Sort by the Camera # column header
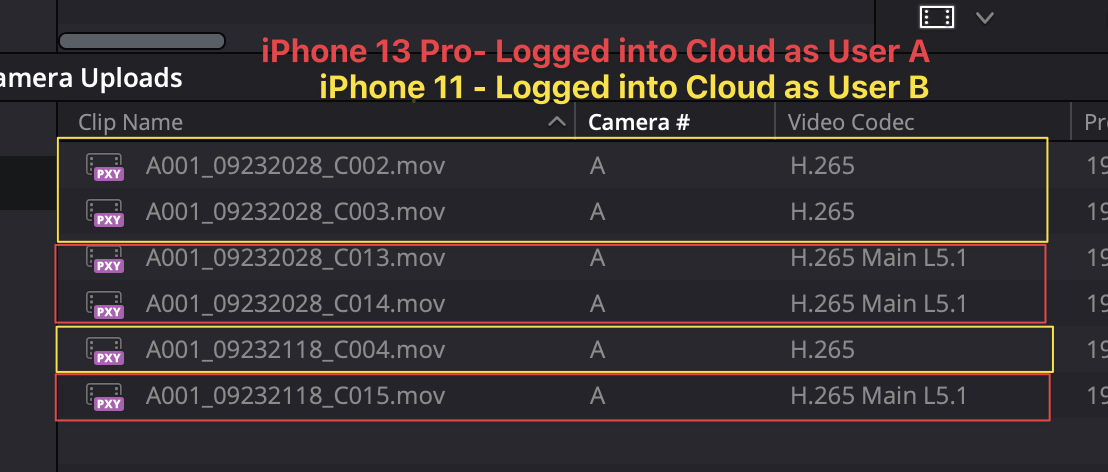This screenshot has height=472, width=1108. click(639, 122)
